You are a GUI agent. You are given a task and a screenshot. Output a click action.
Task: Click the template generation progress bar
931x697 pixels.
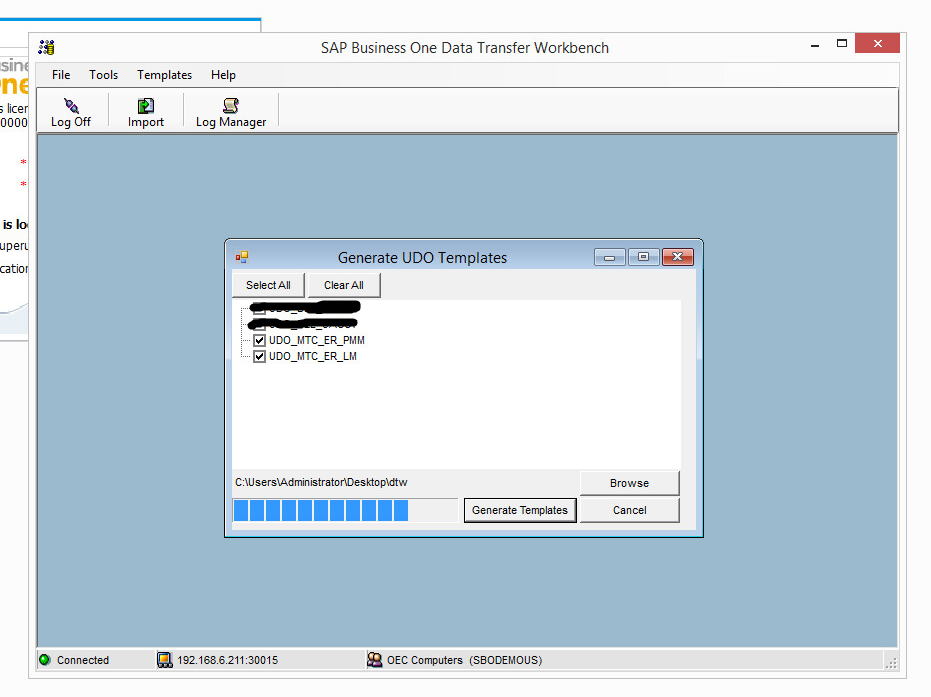click(345, 510)
